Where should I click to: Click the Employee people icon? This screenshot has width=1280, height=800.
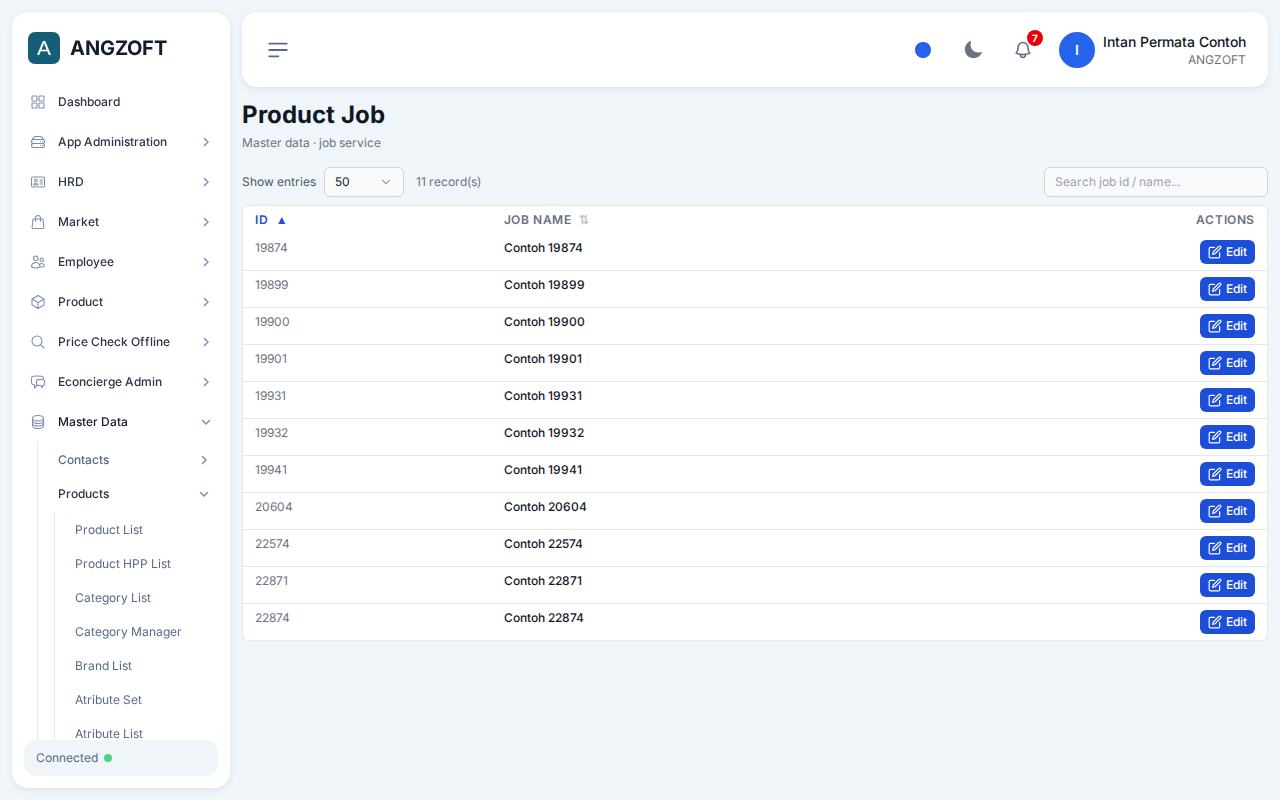(38, 262)
